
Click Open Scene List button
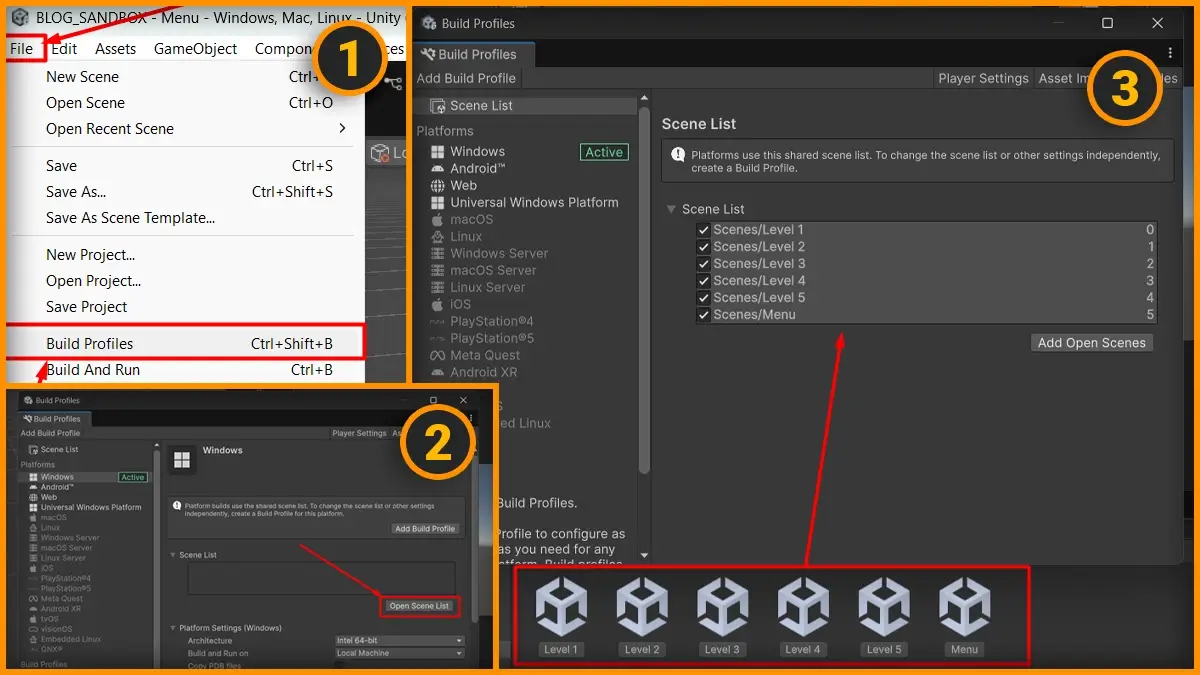(x=420, y=606)
